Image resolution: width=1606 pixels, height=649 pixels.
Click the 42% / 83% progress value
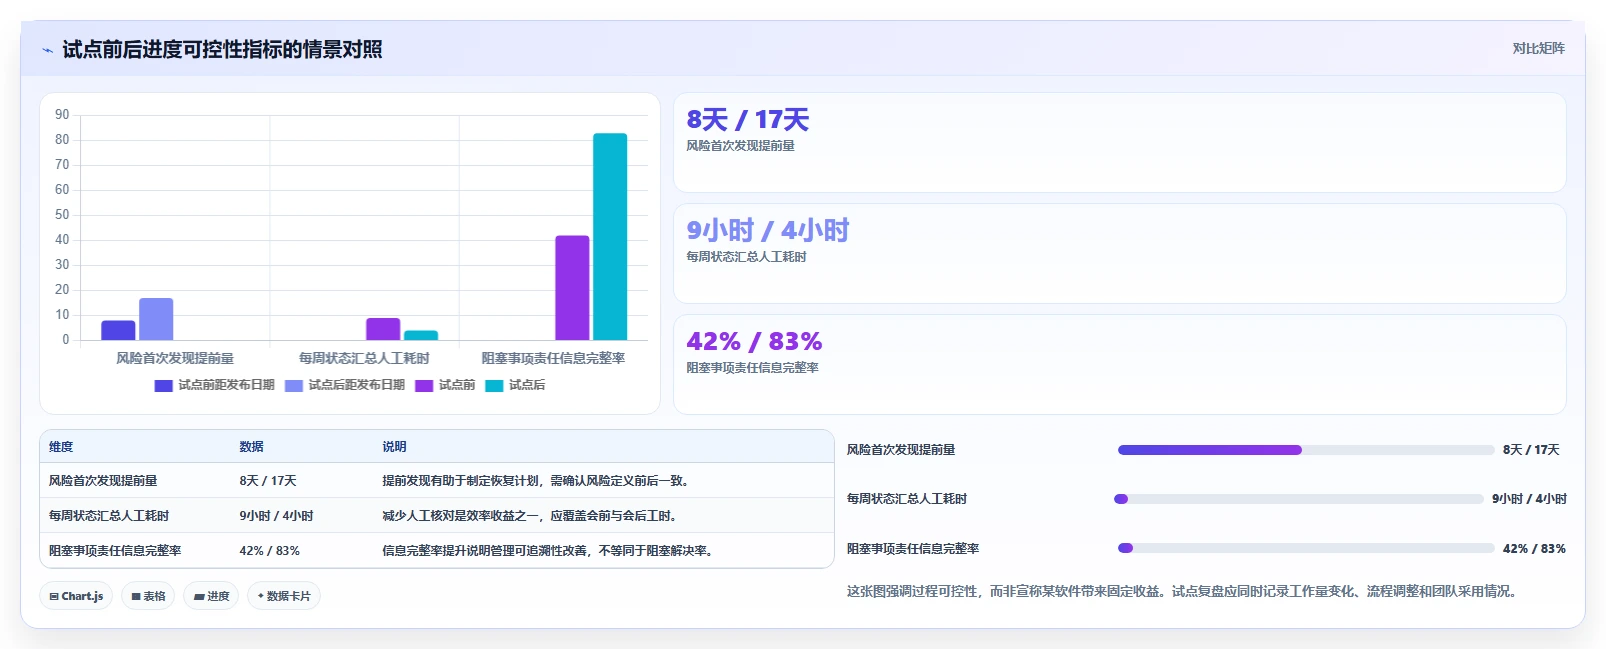1534,549
